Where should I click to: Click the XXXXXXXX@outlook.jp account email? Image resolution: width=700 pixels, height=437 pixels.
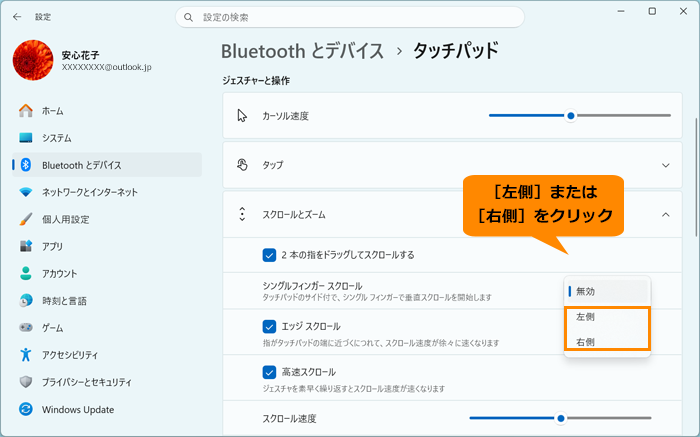[x=106, y=67]
